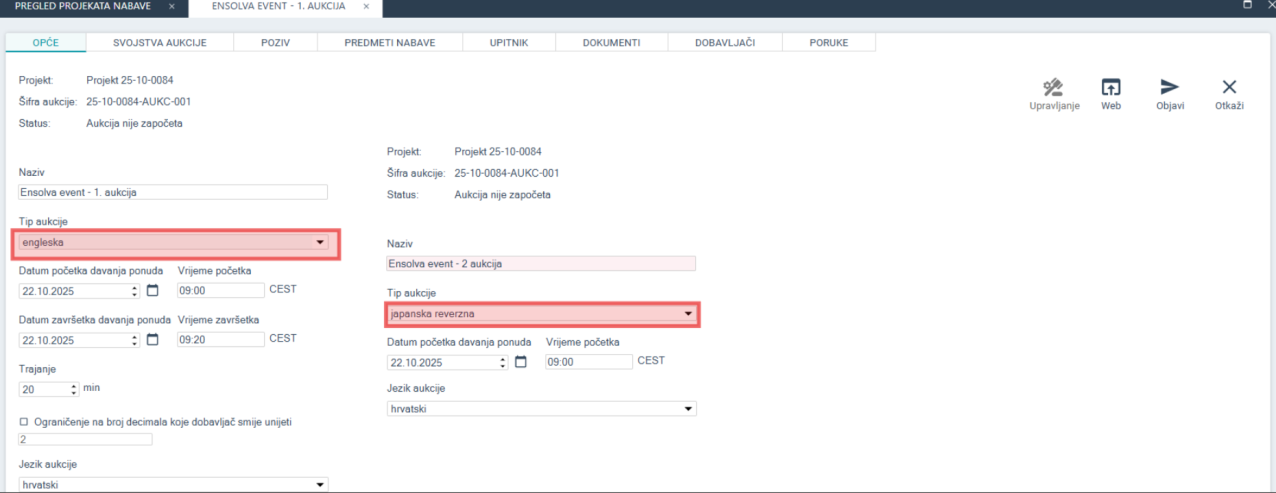Publish the auction with Objavi
1276x493 pixels.
(x=1169, y=87)
